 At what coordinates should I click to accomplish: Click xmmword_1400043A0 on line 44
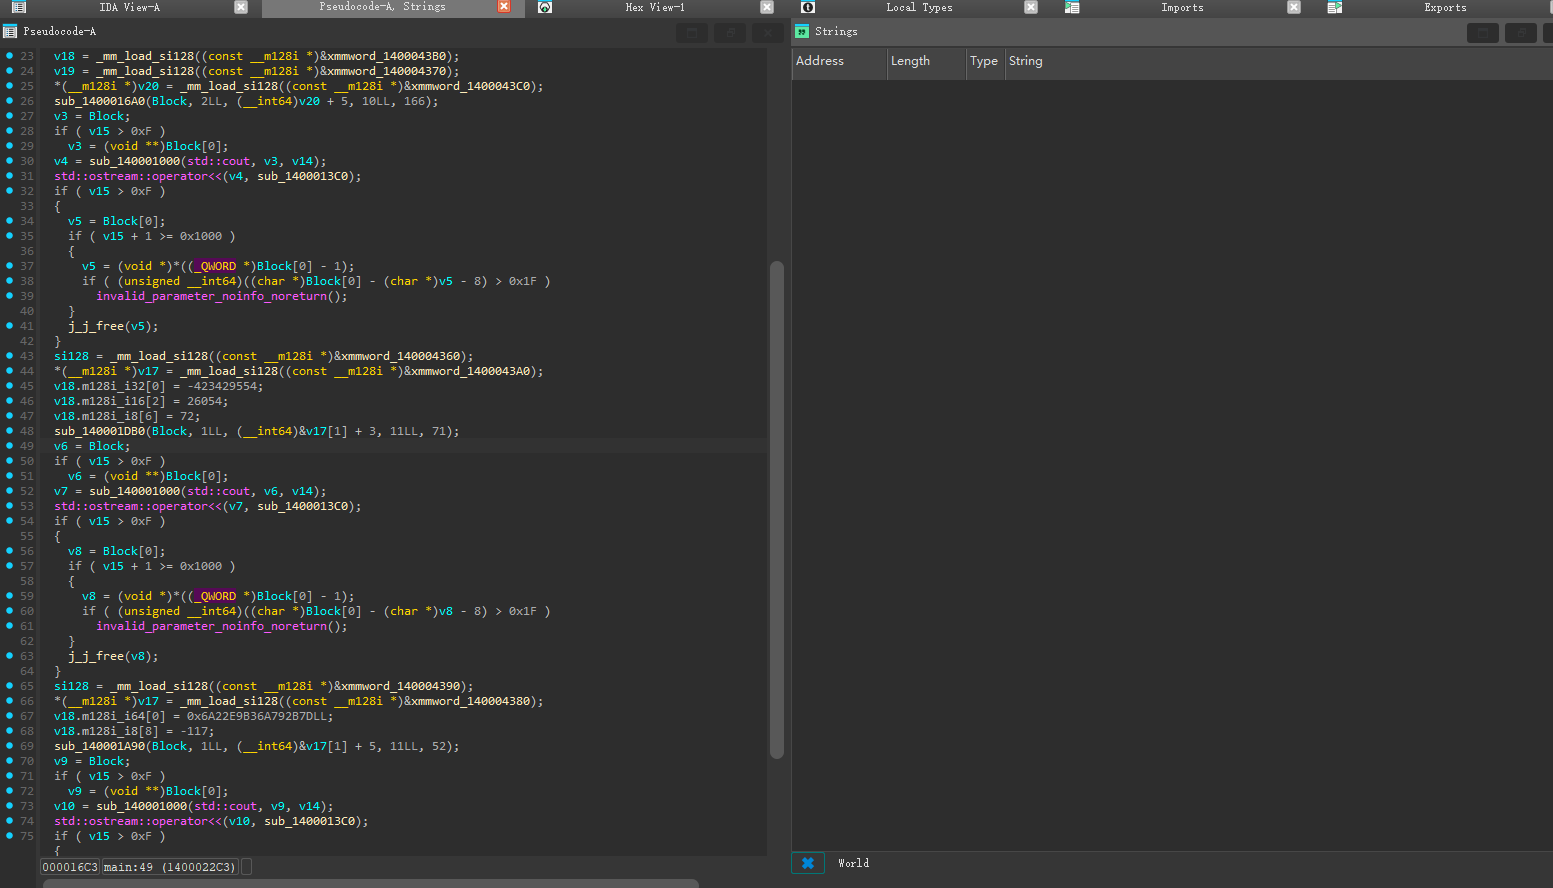(x=471, y=371)
